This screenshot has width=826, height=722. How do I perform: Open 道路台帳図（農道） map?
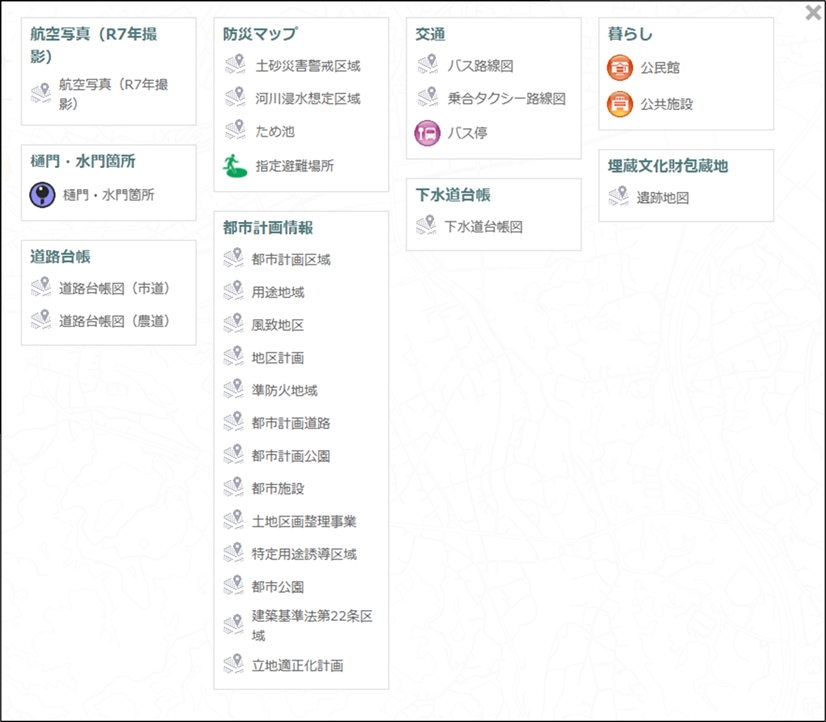pyautogui.click(x=114, y=321)
